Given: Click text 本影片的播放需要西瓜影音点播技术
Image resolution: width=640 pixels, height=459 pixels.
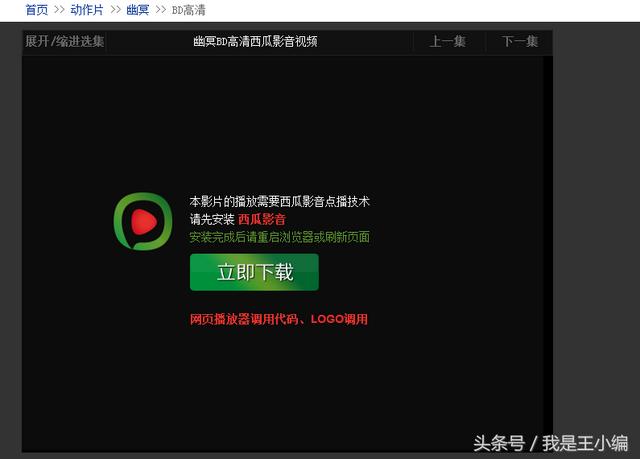Looking at the screenshot, I should [x=280, y=202].
